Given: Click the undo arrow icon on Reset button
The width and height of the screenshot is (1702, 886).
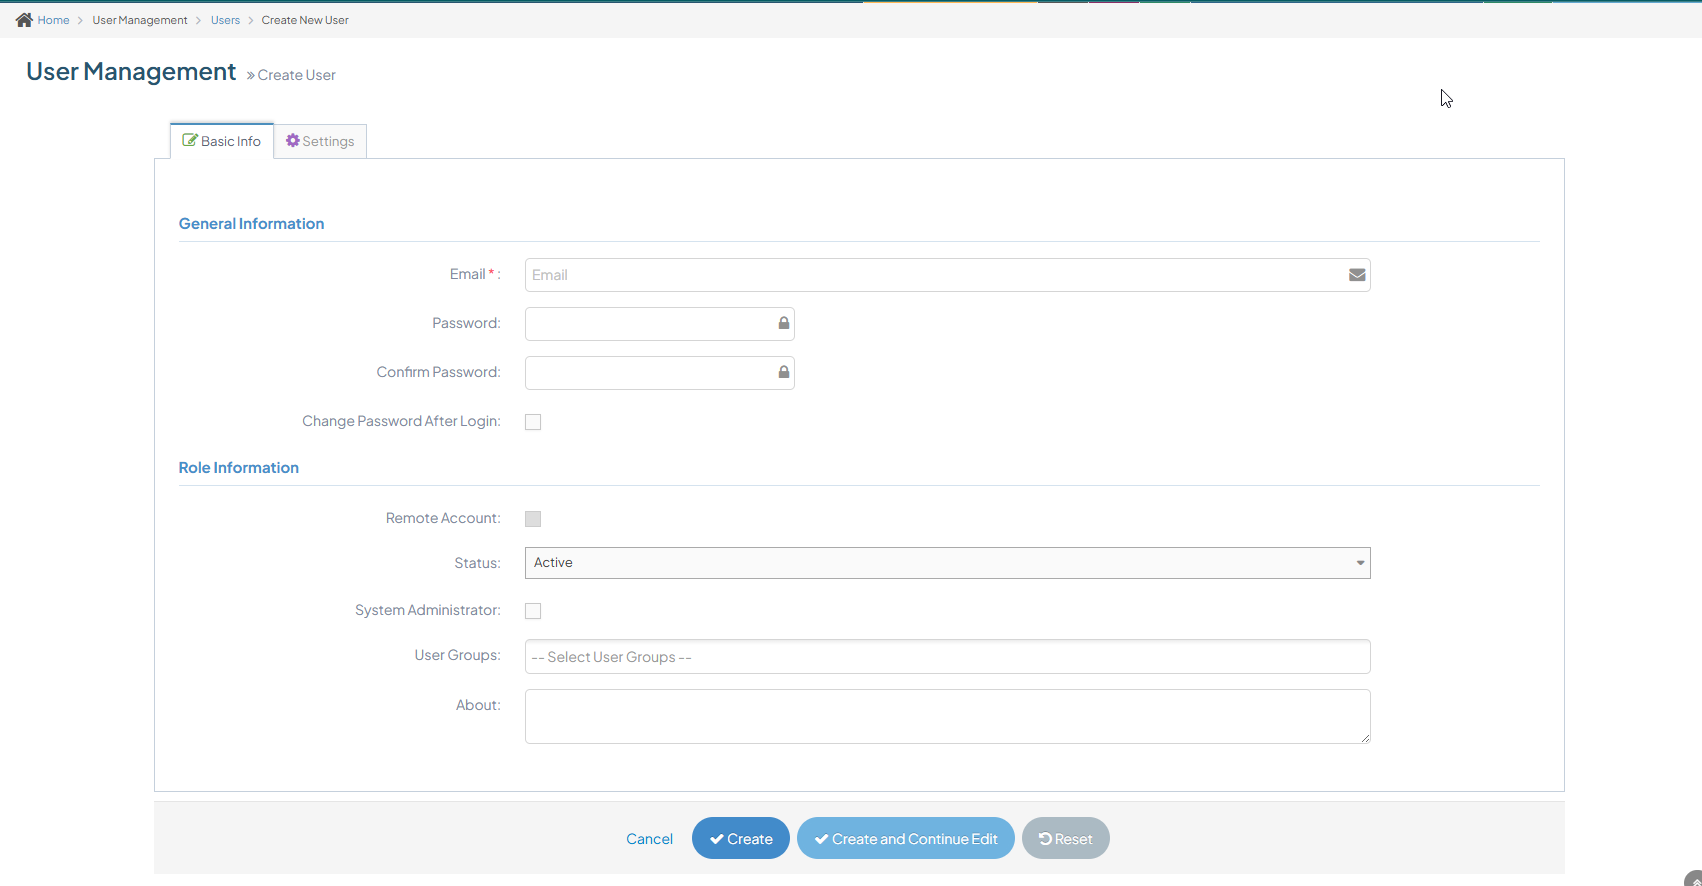Looking at the screenshot, I should click(x=1045, y=839).
